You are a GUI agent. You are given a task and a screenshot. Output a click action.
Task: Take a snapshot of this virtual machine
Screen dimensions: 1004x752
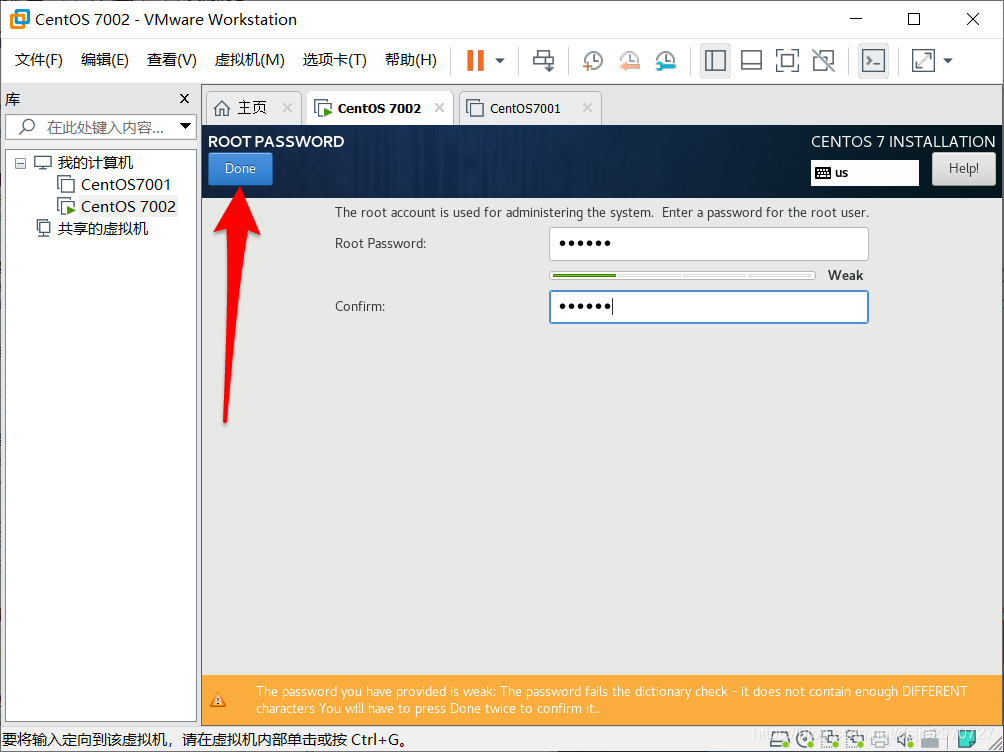tap(592, 61)
